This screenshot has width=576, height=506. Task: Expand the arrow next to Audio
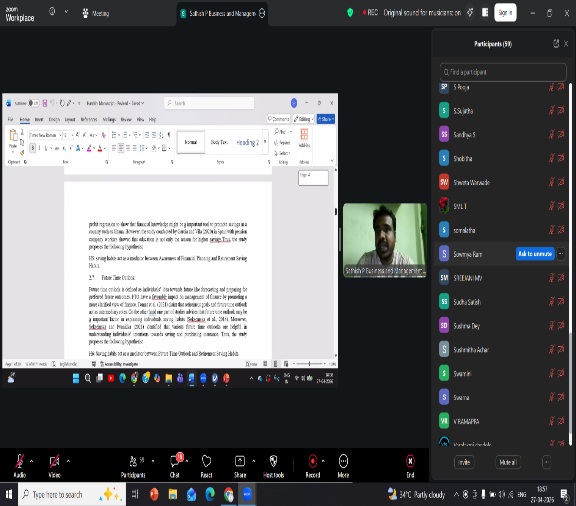pyautogui.click(x=31, y=461)
